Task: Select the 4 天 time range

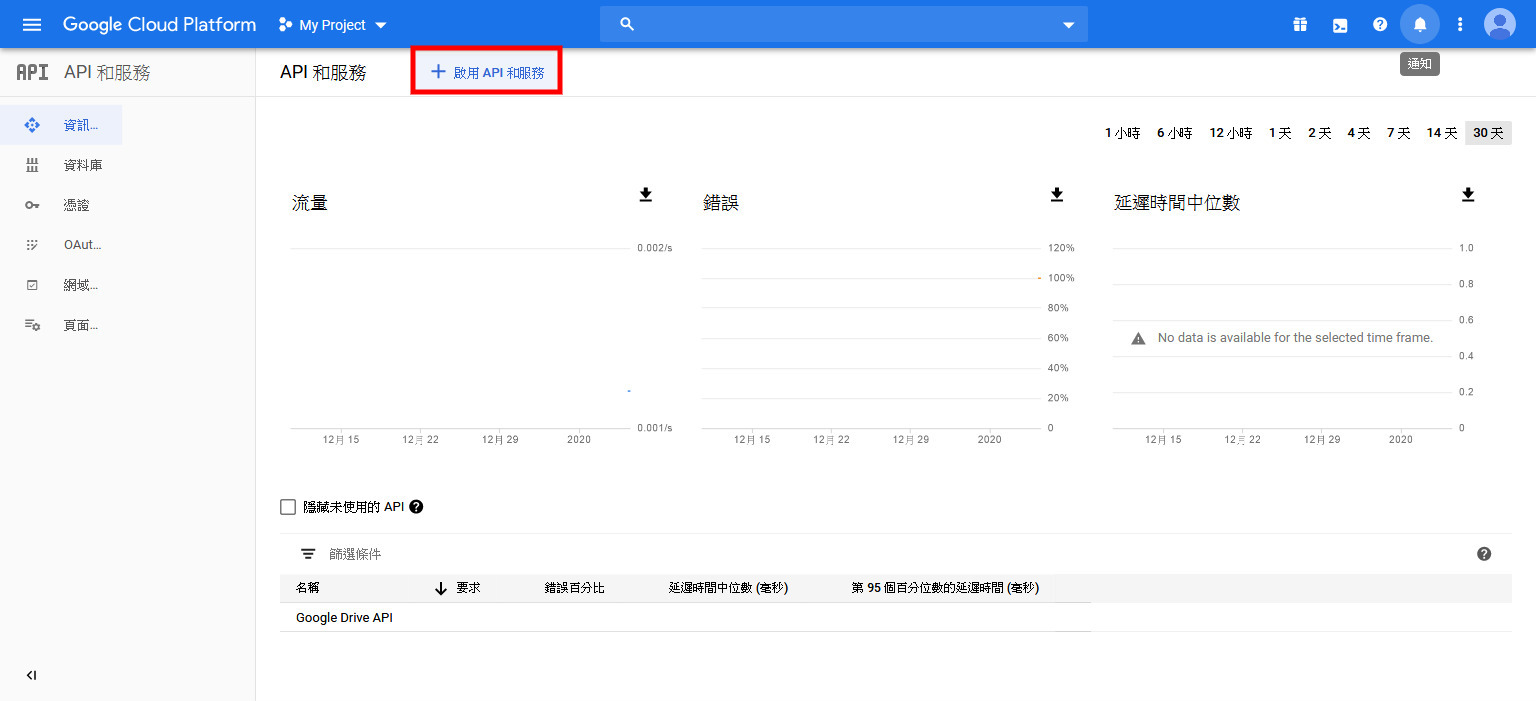Action: click(x=1358, y=133)
